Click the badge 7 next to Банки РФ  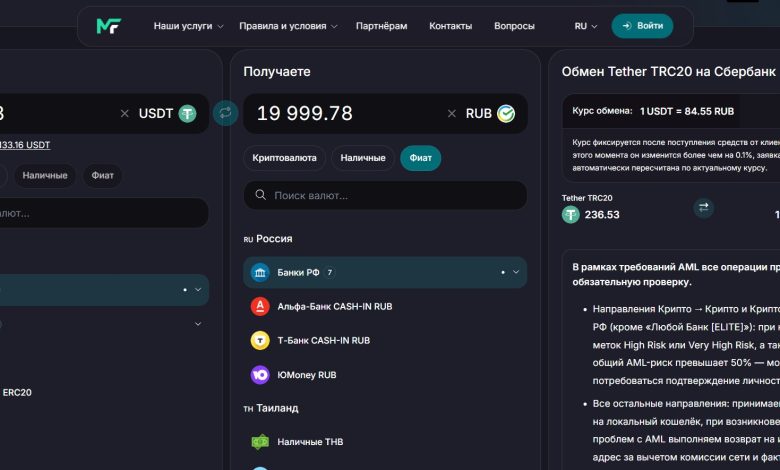pyautogui.click(x=329, y=273)
